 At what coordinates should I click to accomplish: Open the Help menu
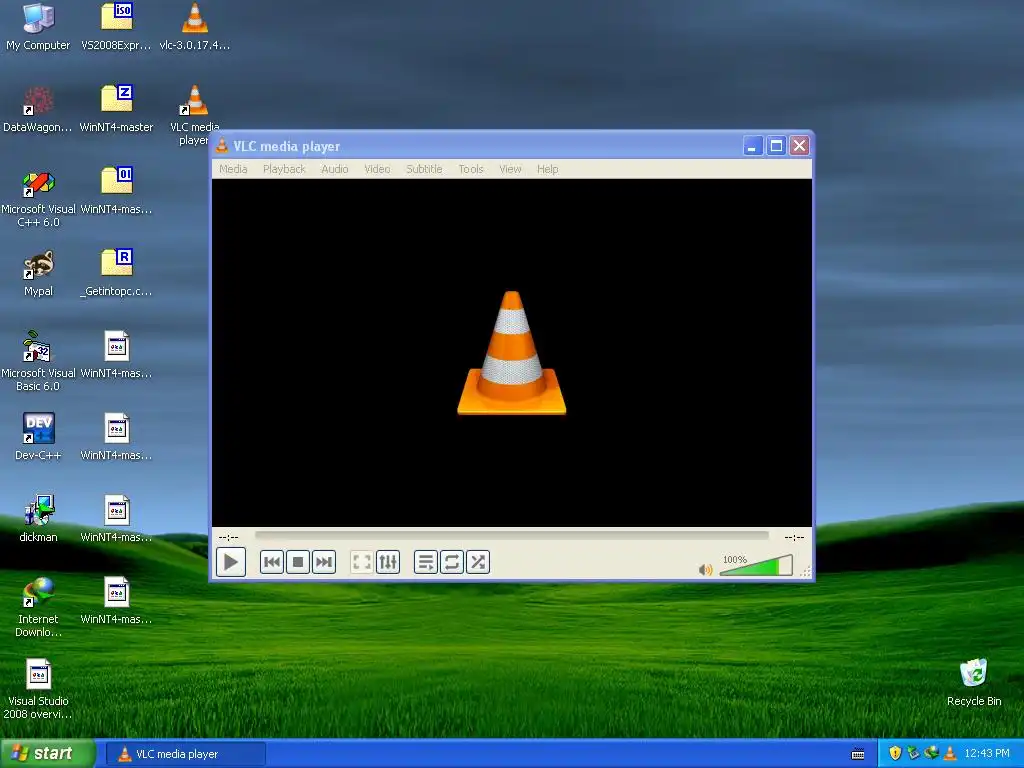(x=547, y=168)
